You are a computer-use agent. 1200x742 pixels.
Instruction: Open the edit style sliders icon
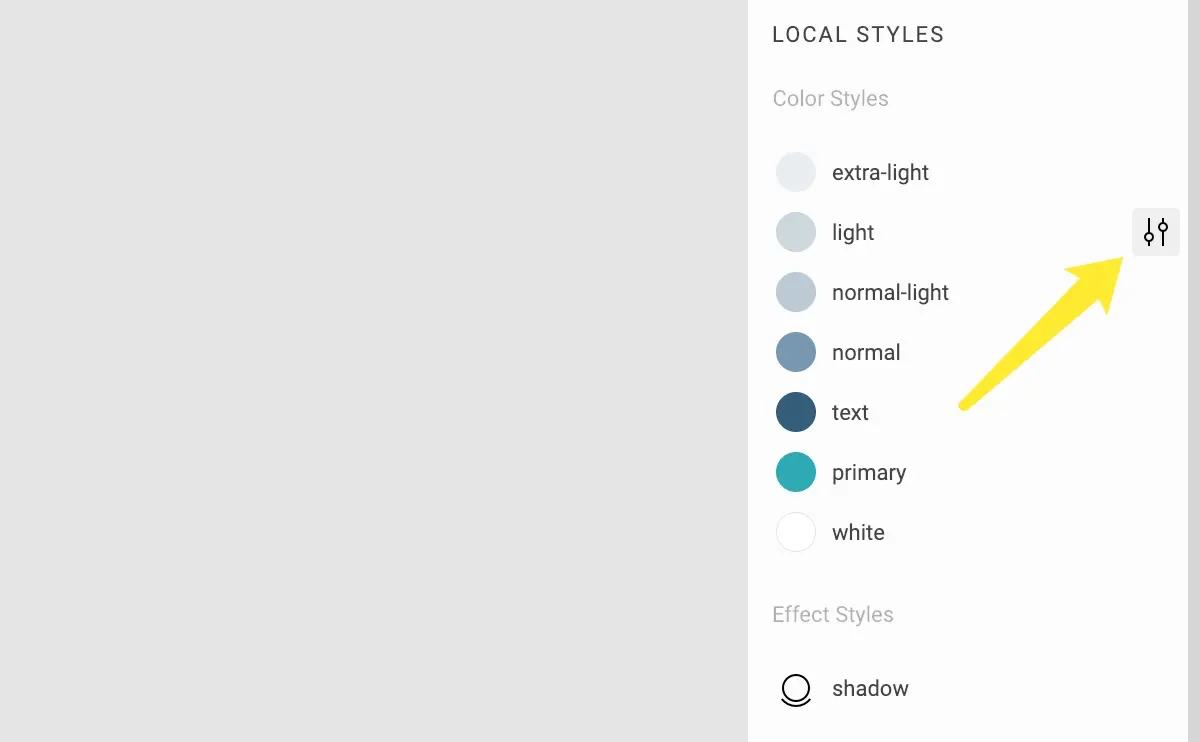click(x=1156, y=232)
